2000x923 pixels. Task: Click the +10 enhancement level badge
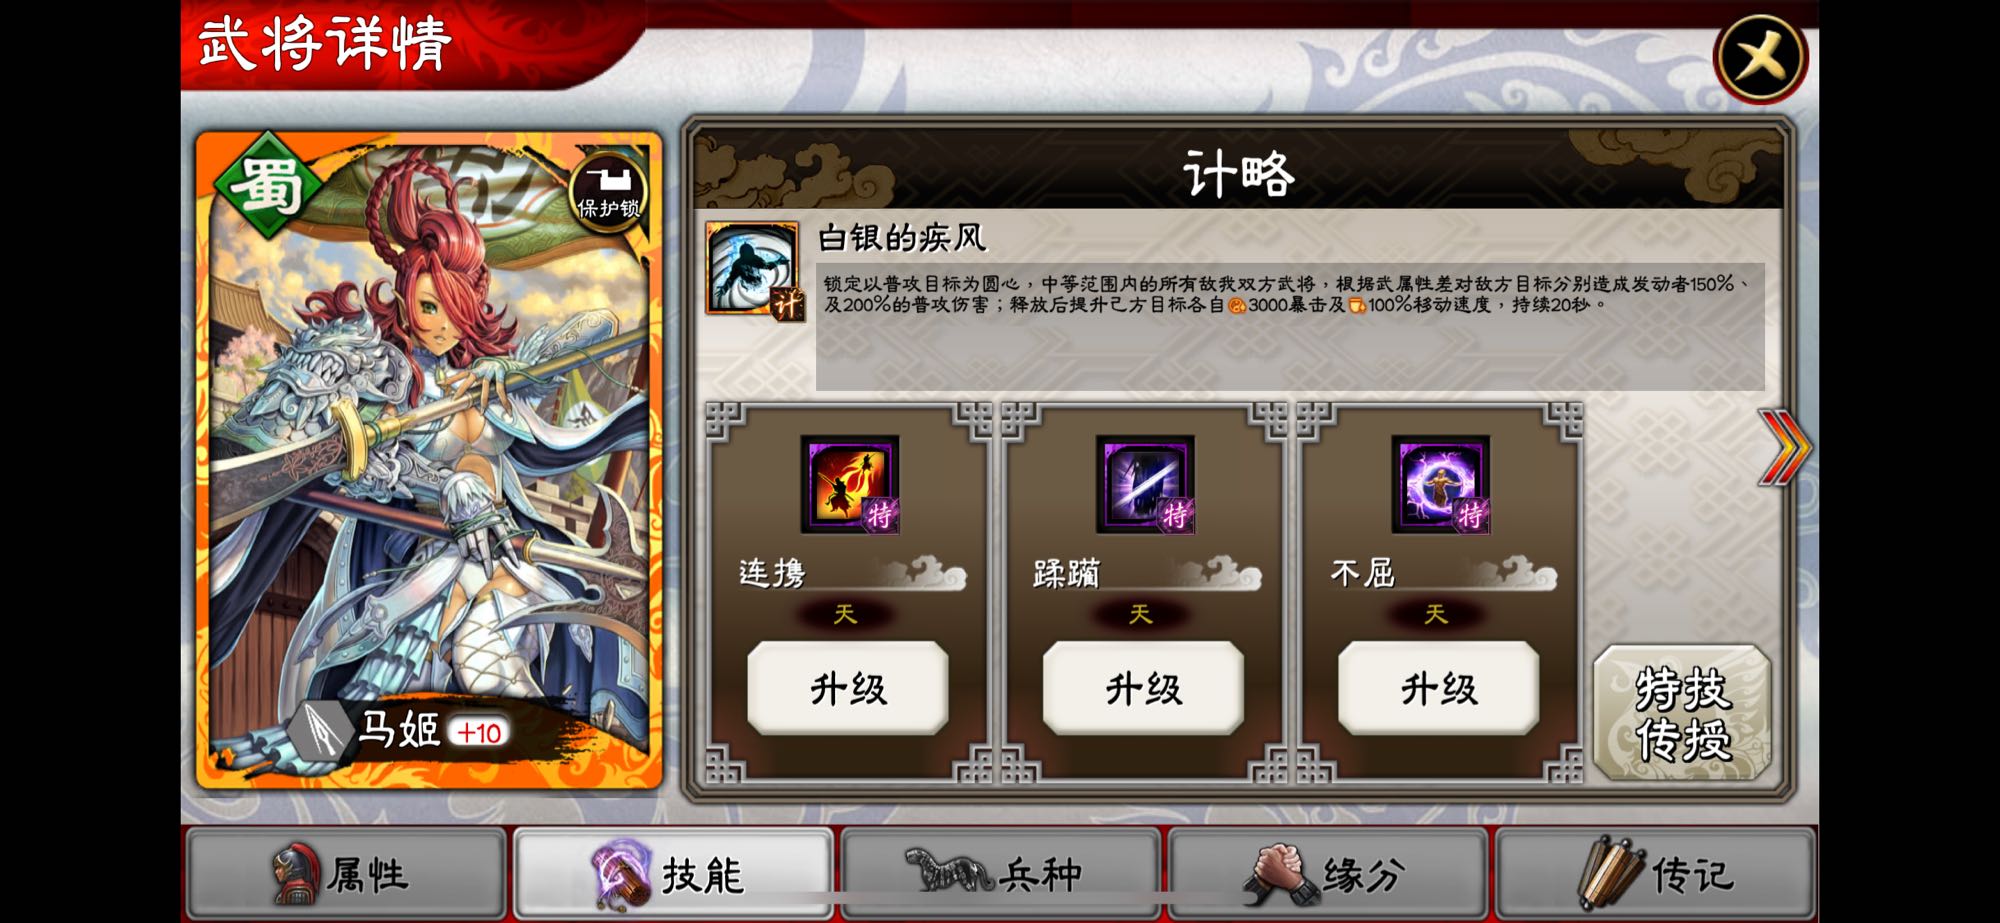click(479, 733)
